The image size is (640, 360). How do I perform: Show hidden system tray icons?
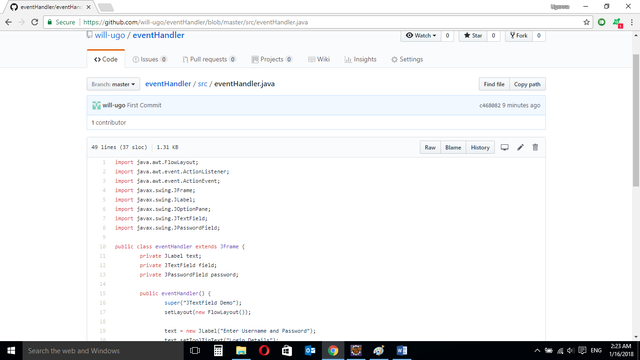pyautogui.click(x=537, y=351)
